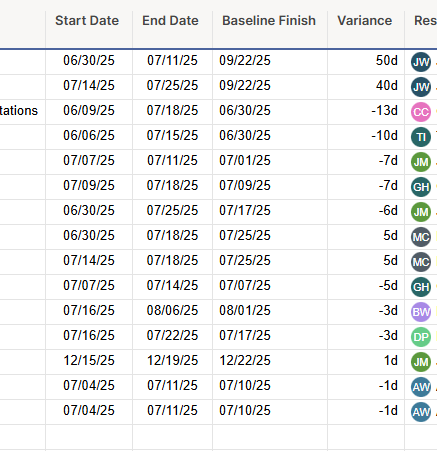The height and width of the screenshot is (451, 437).
Task: Click the TI resource avatar
Action: [421, 137]
